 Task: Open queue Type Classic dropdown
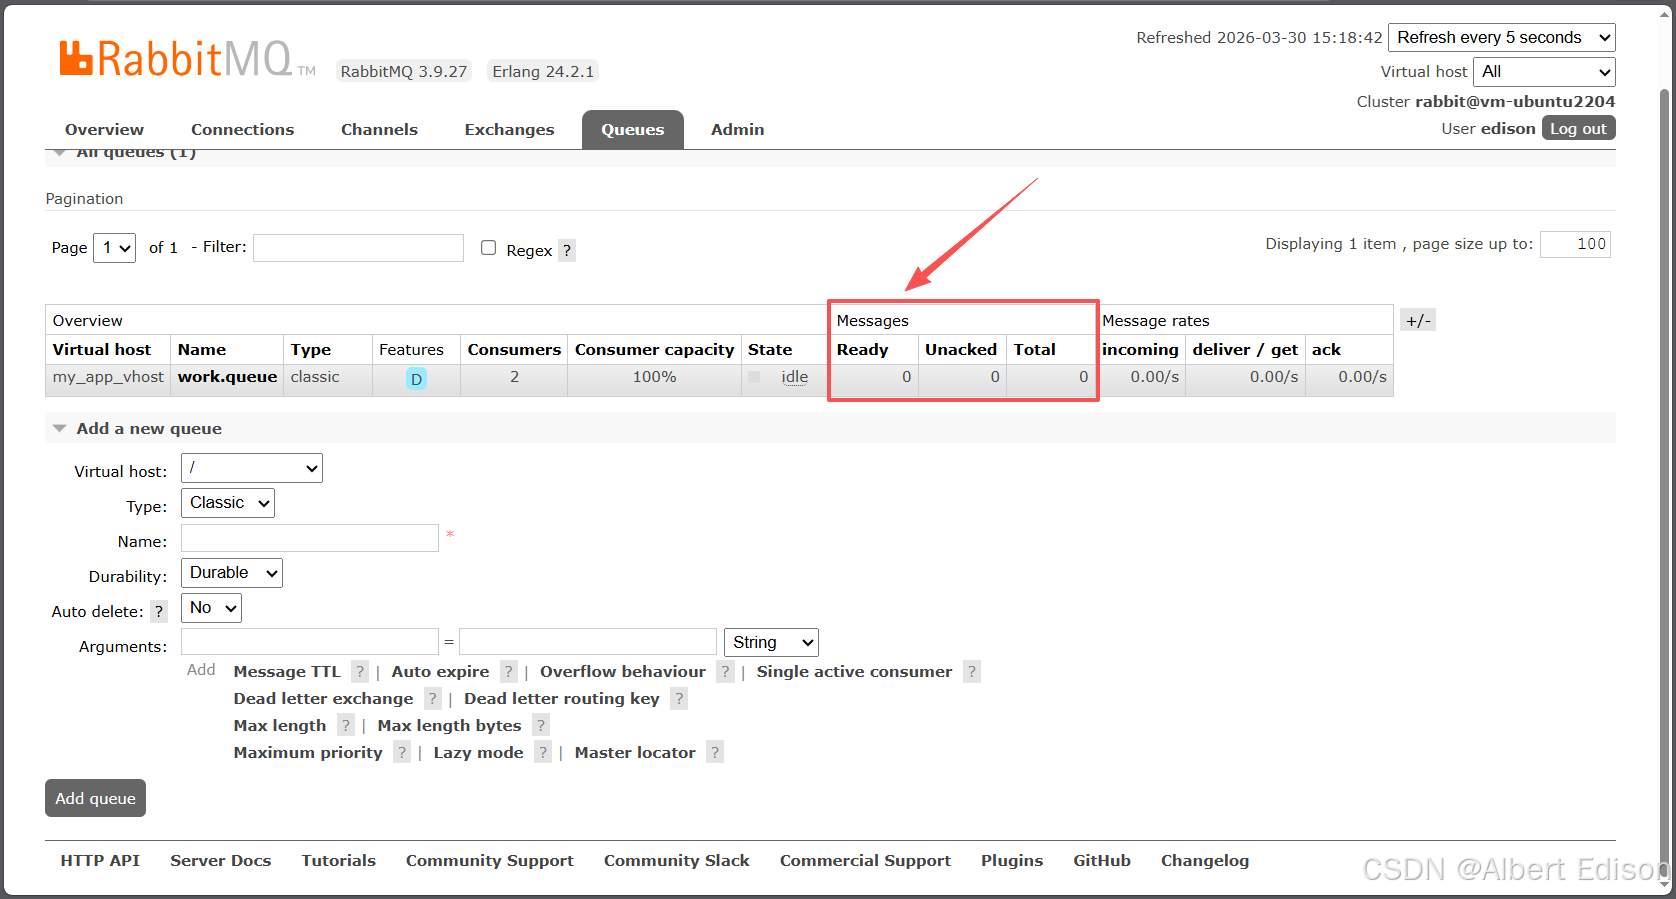[228, 503]
